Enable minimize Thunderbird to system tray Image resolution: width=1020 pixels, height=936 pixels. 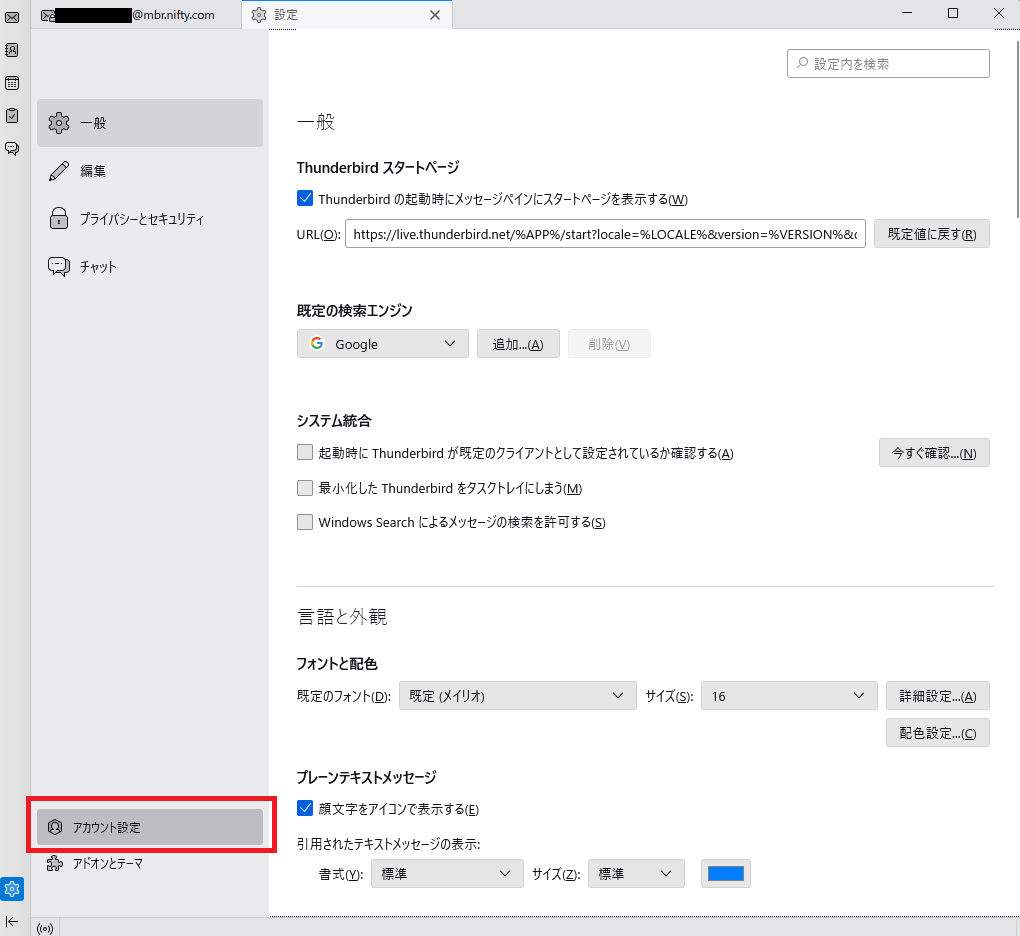tap(305, 488)
